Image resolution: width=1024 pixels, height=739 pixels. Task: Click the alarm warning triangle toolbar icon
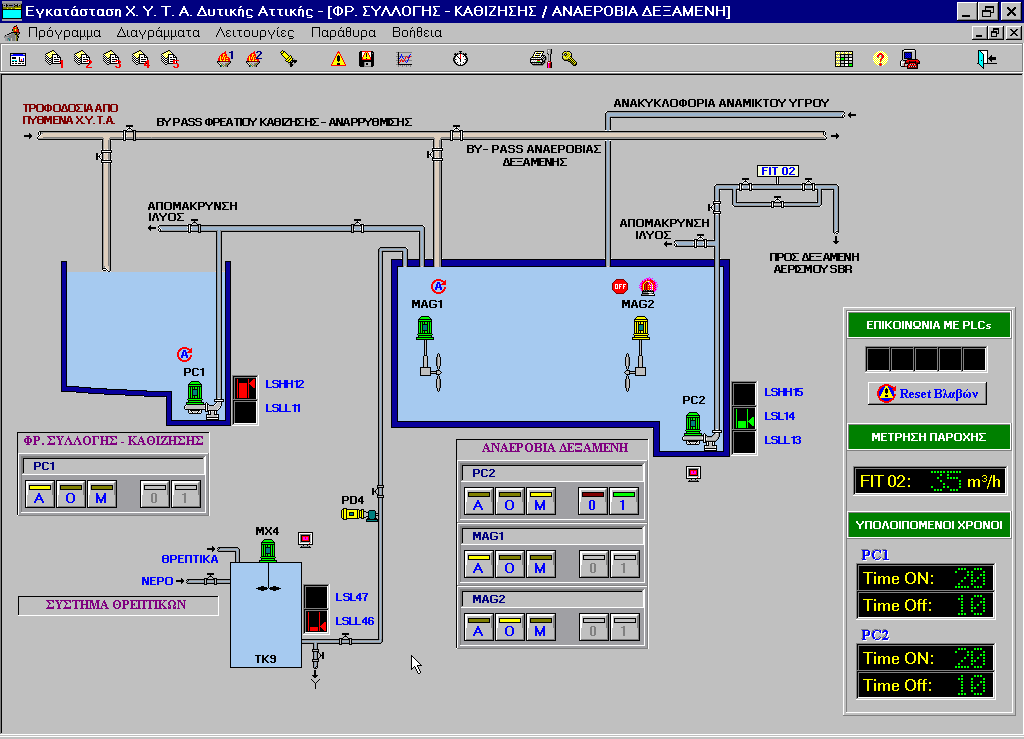click(x=339, y=59)
